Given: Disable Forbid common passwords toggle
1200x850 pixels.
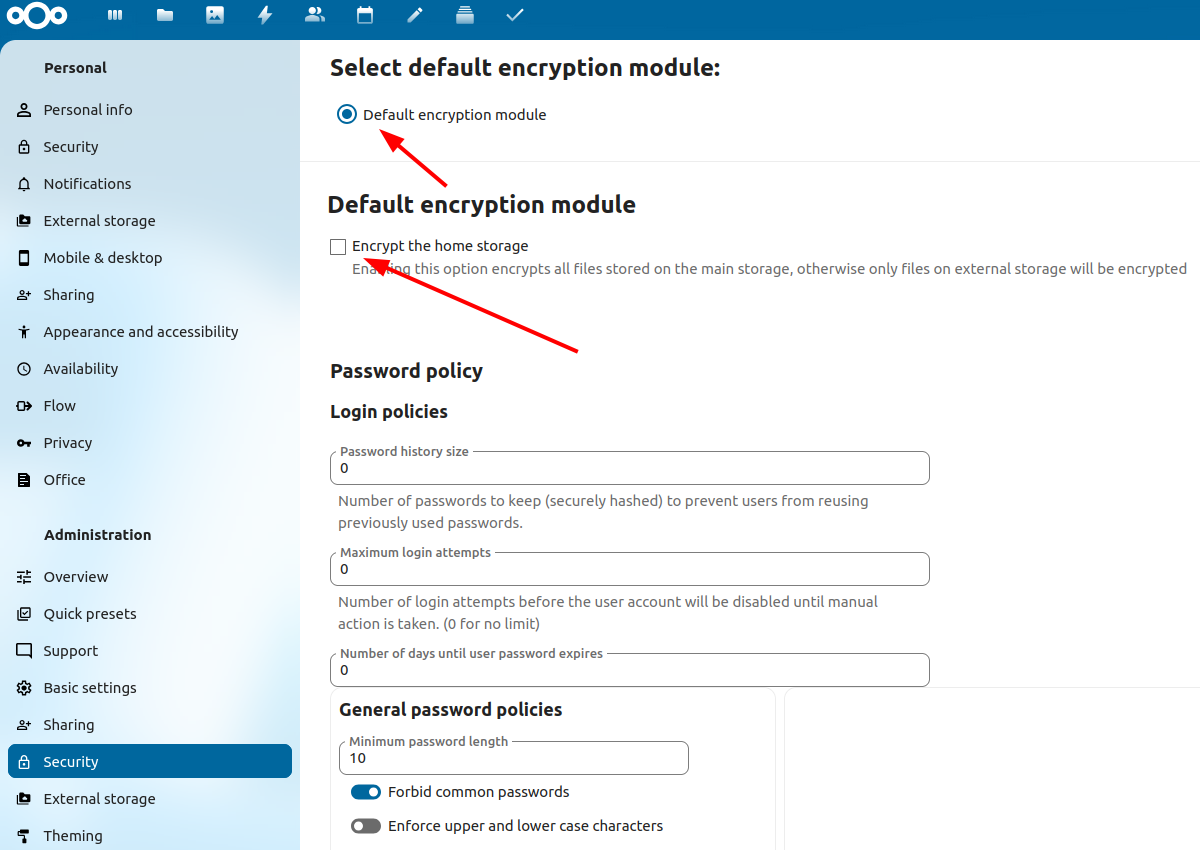Looking at the screenshot, I should [366, 792].
